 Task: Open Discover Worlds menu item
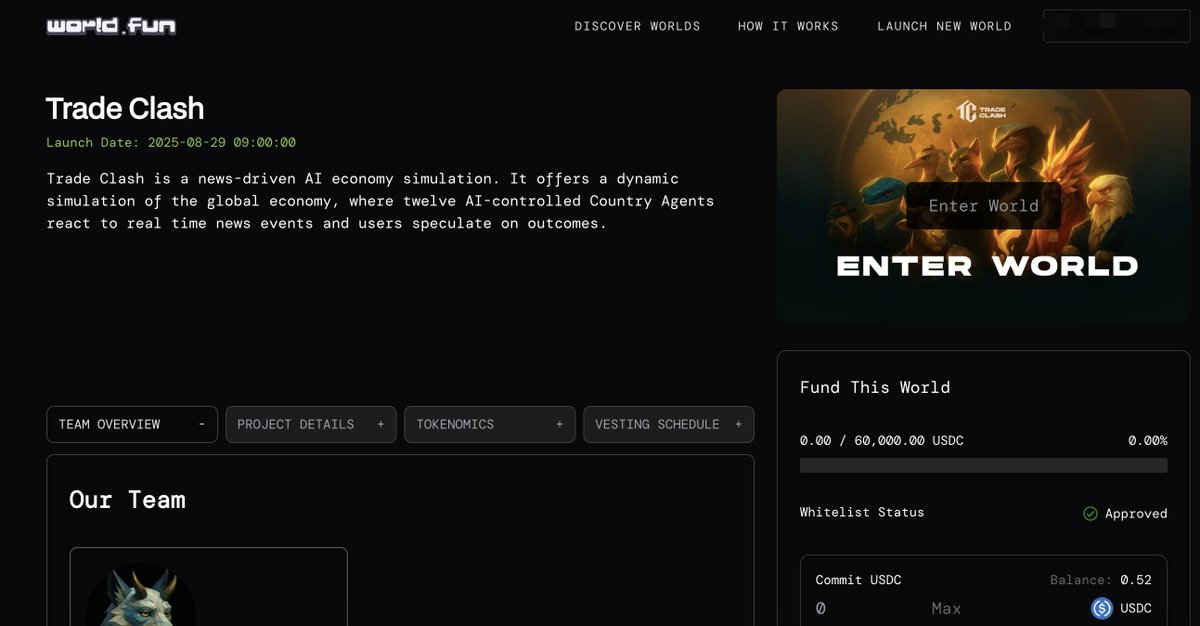point(637,26)
